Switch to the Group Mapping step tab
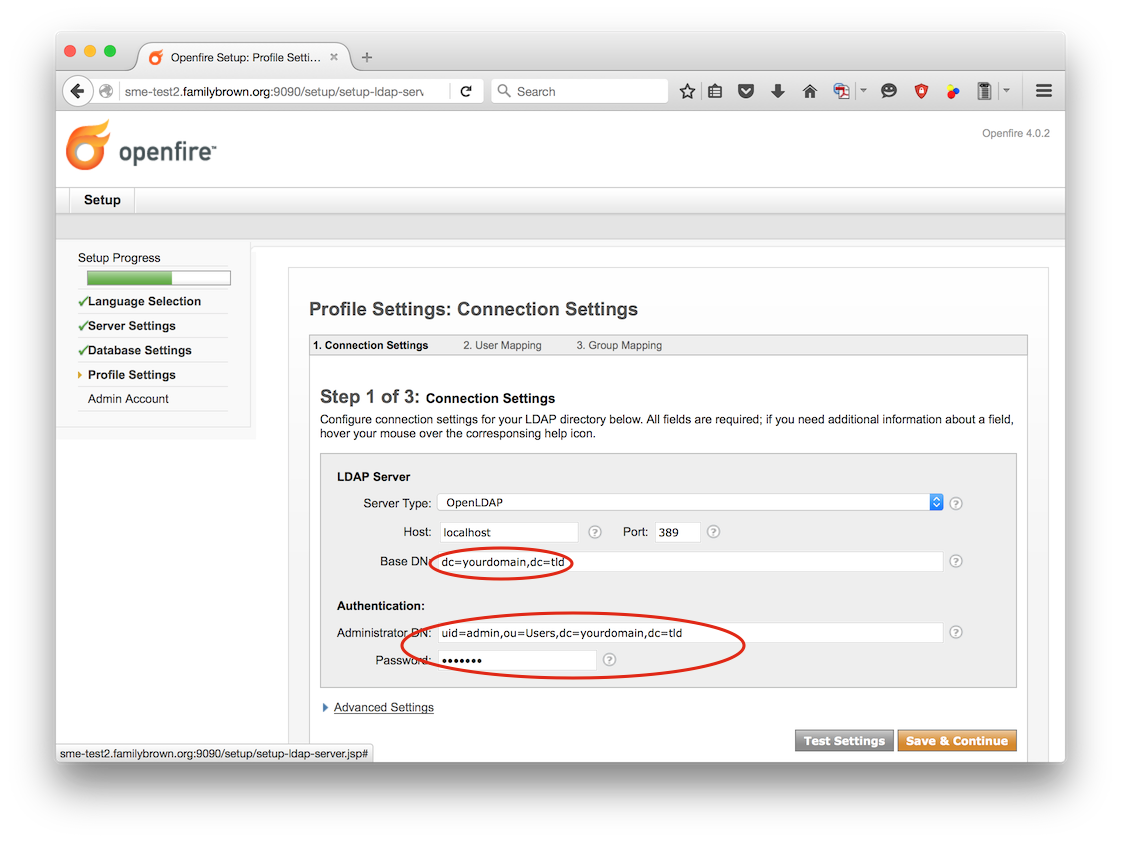 tap(619, 345)
